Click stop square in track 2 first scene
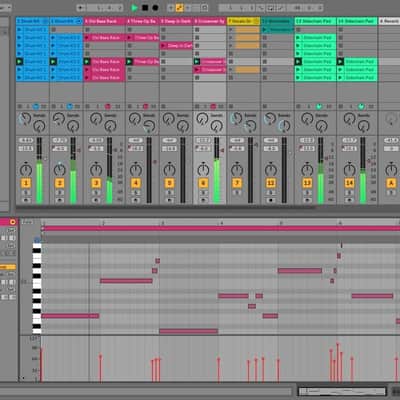Screen dimensions: 400x400 (54, 30)
